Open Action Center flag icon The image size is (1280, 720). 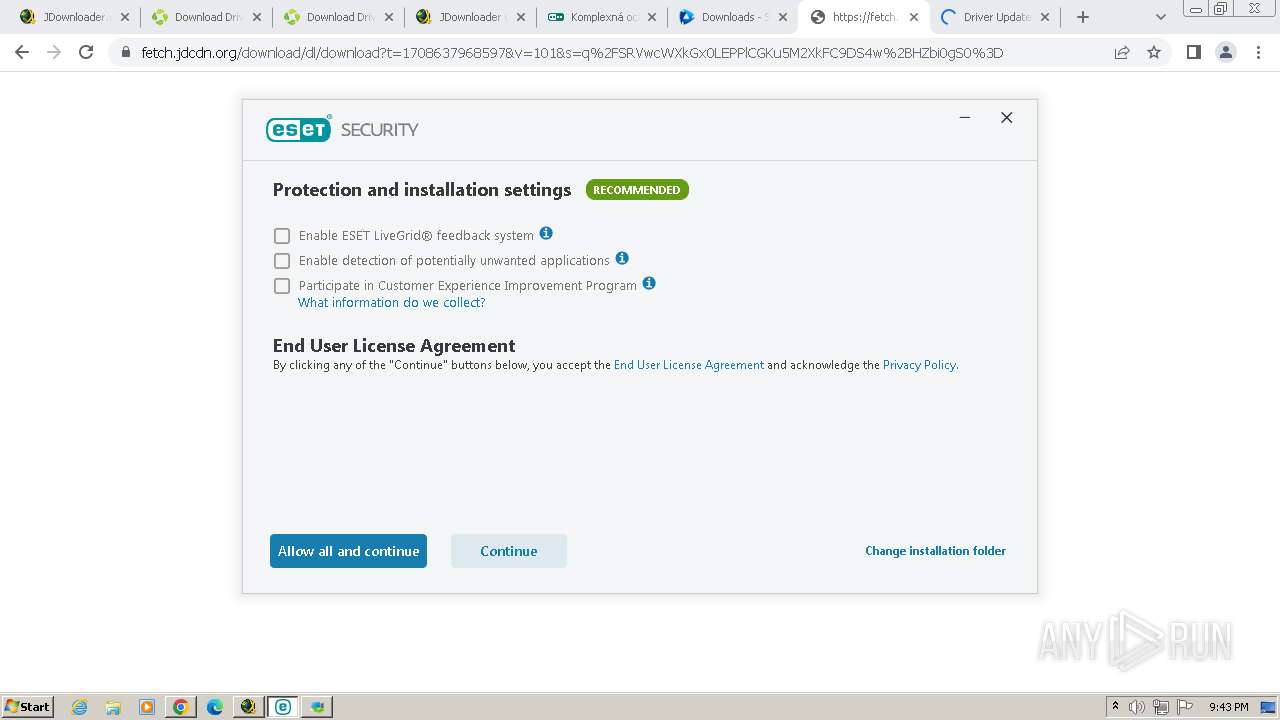[x=1185, y=707]
